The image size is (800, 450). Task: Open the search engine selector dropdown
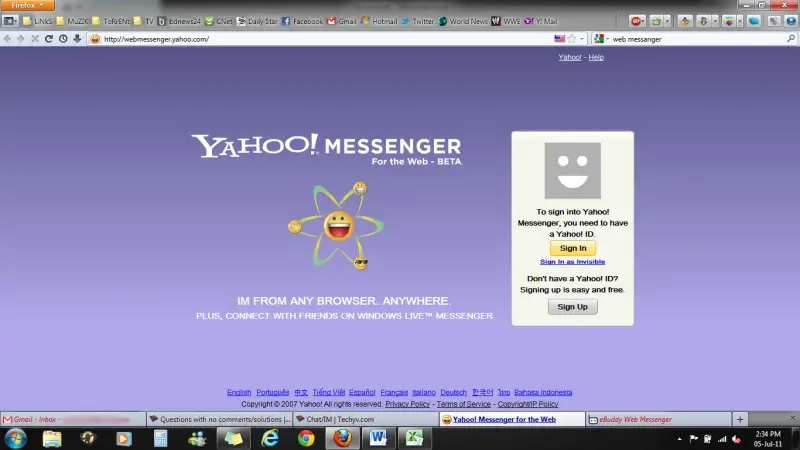[602, 39]
